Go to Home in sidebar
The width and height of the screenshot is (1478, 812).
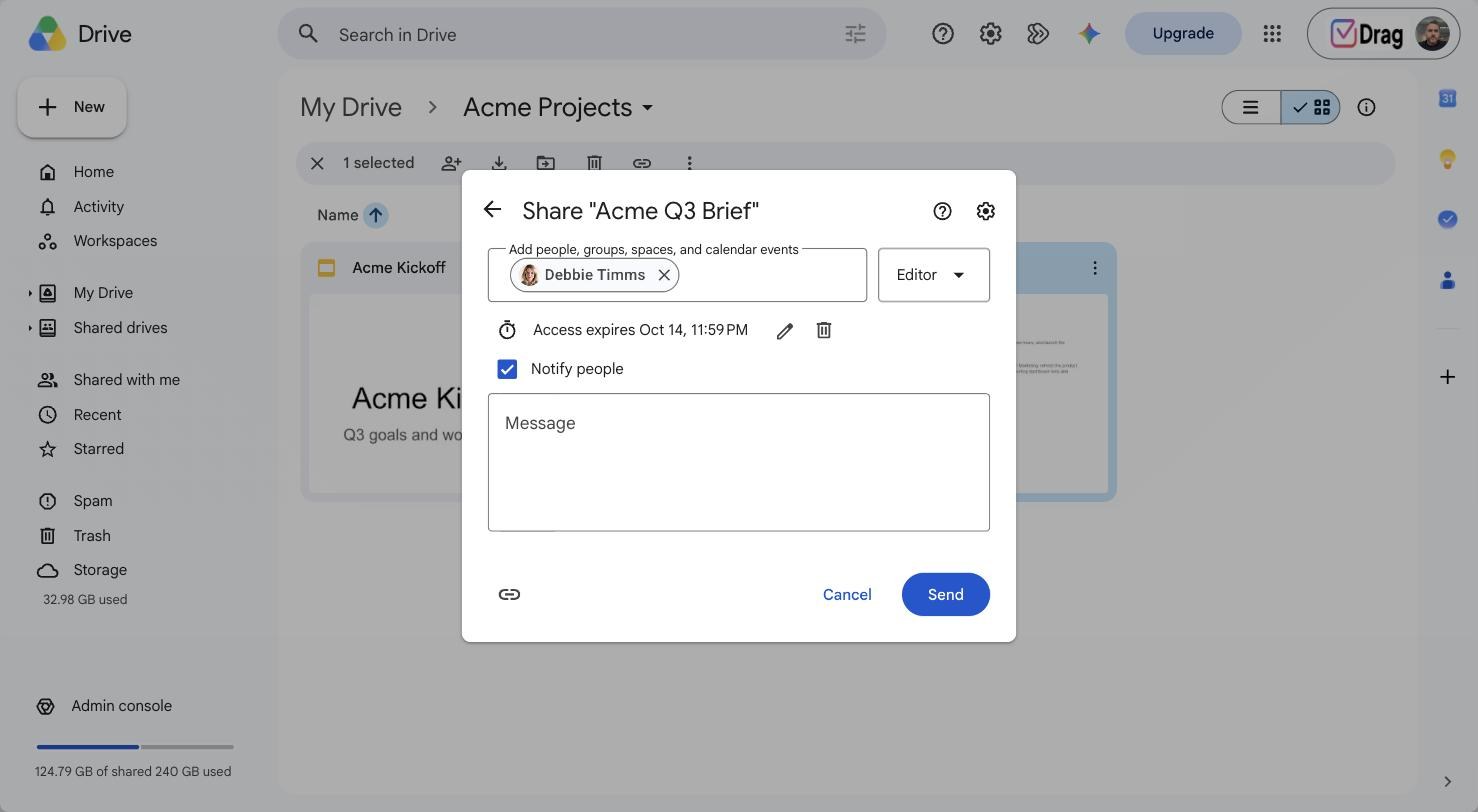point(93,172)
